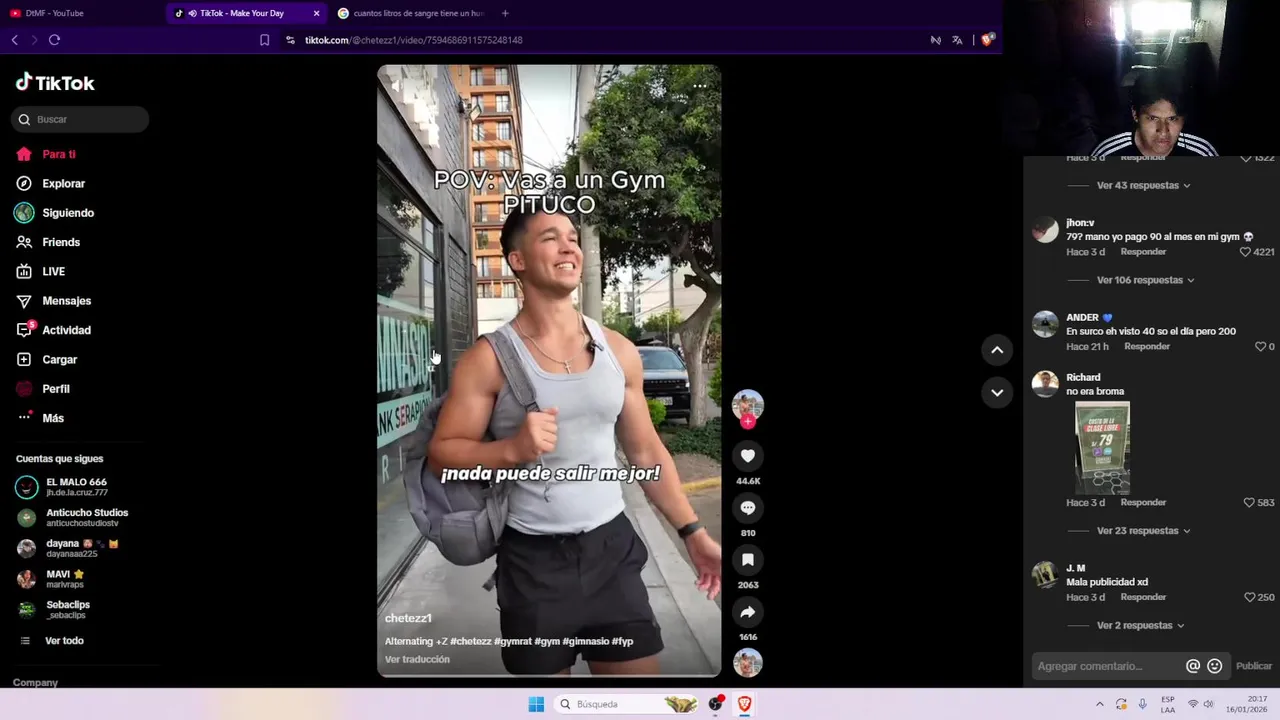Open the #gymrat hashtag
1280x720 pixels.
[x=513, y=641]
